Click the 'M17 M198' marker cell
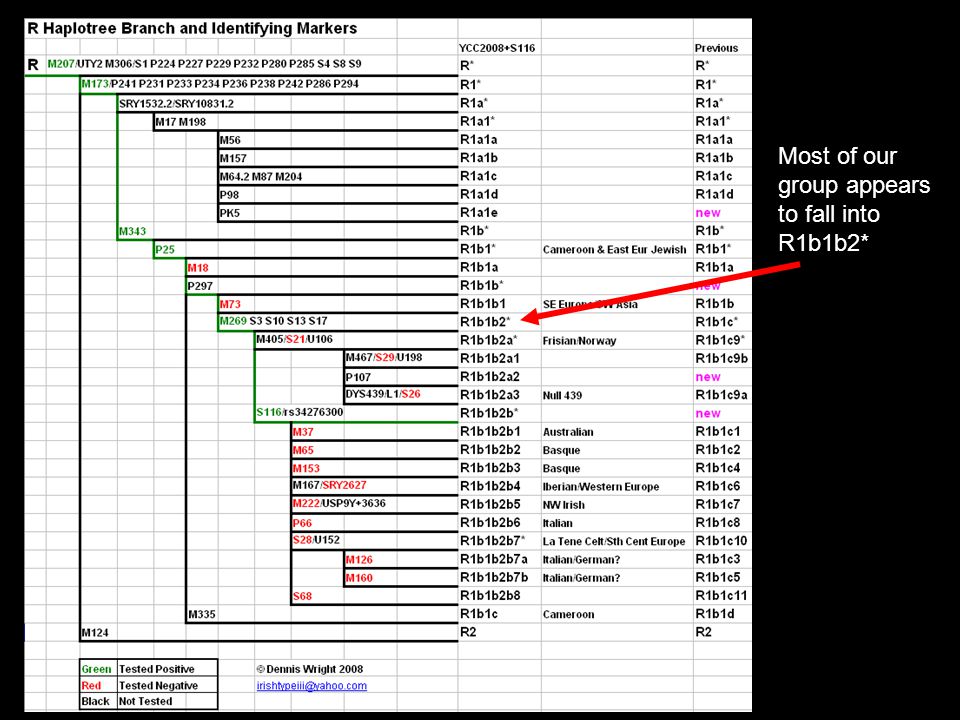The width and height of the screenshot is (960, 720). [x=181, y=122]
